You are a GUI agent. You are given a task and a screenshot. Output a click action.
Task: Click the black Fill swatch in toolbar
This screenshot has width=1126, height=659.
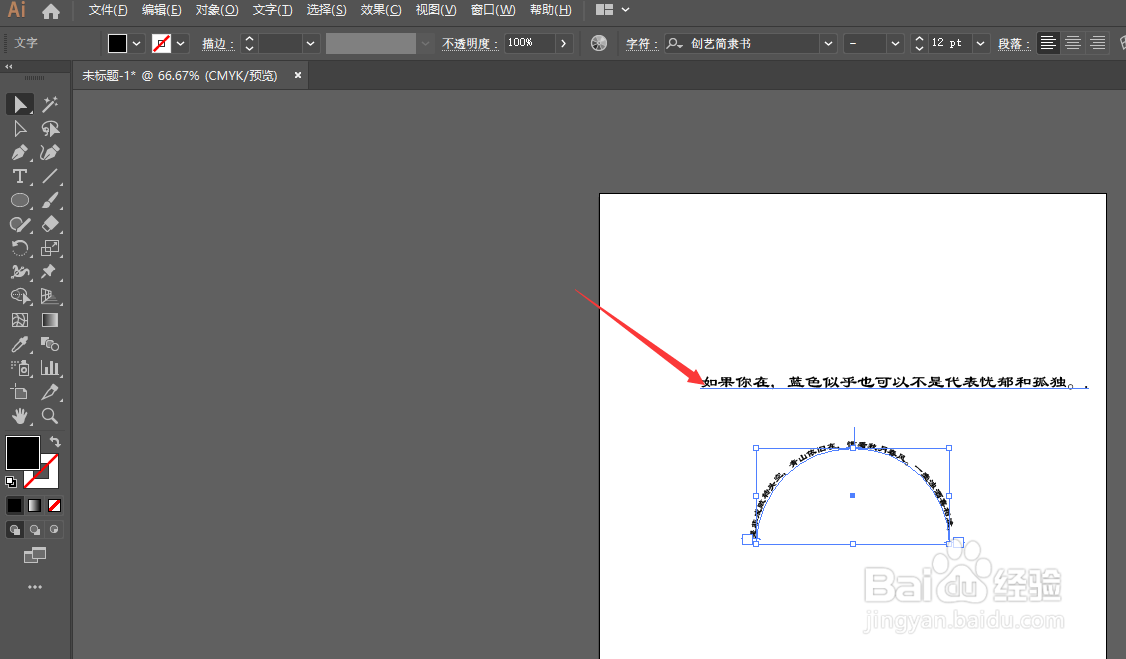pos(22,453)
